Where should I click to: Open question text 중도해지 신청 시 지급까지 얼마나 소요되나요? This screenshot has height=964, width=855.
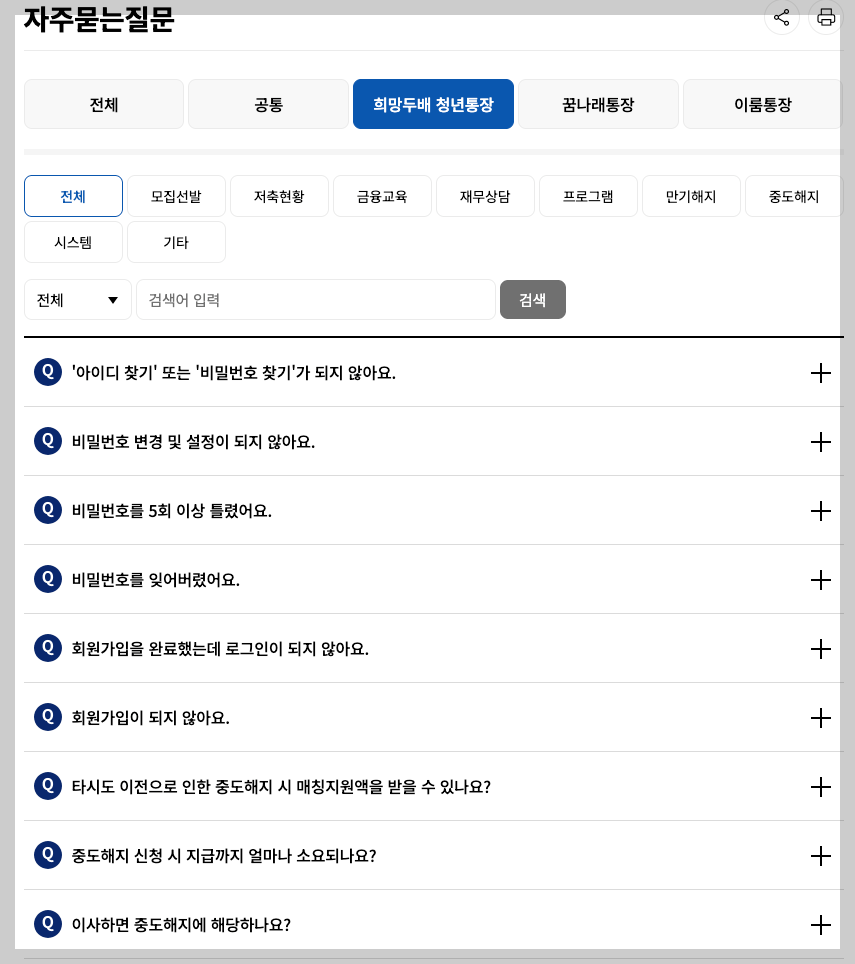tap(224, 855)
